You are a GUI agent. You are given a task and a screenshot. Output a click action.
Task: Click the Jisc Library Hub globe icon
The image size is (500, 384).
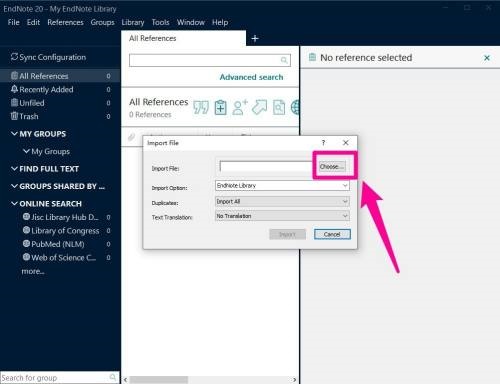[26, 217]
